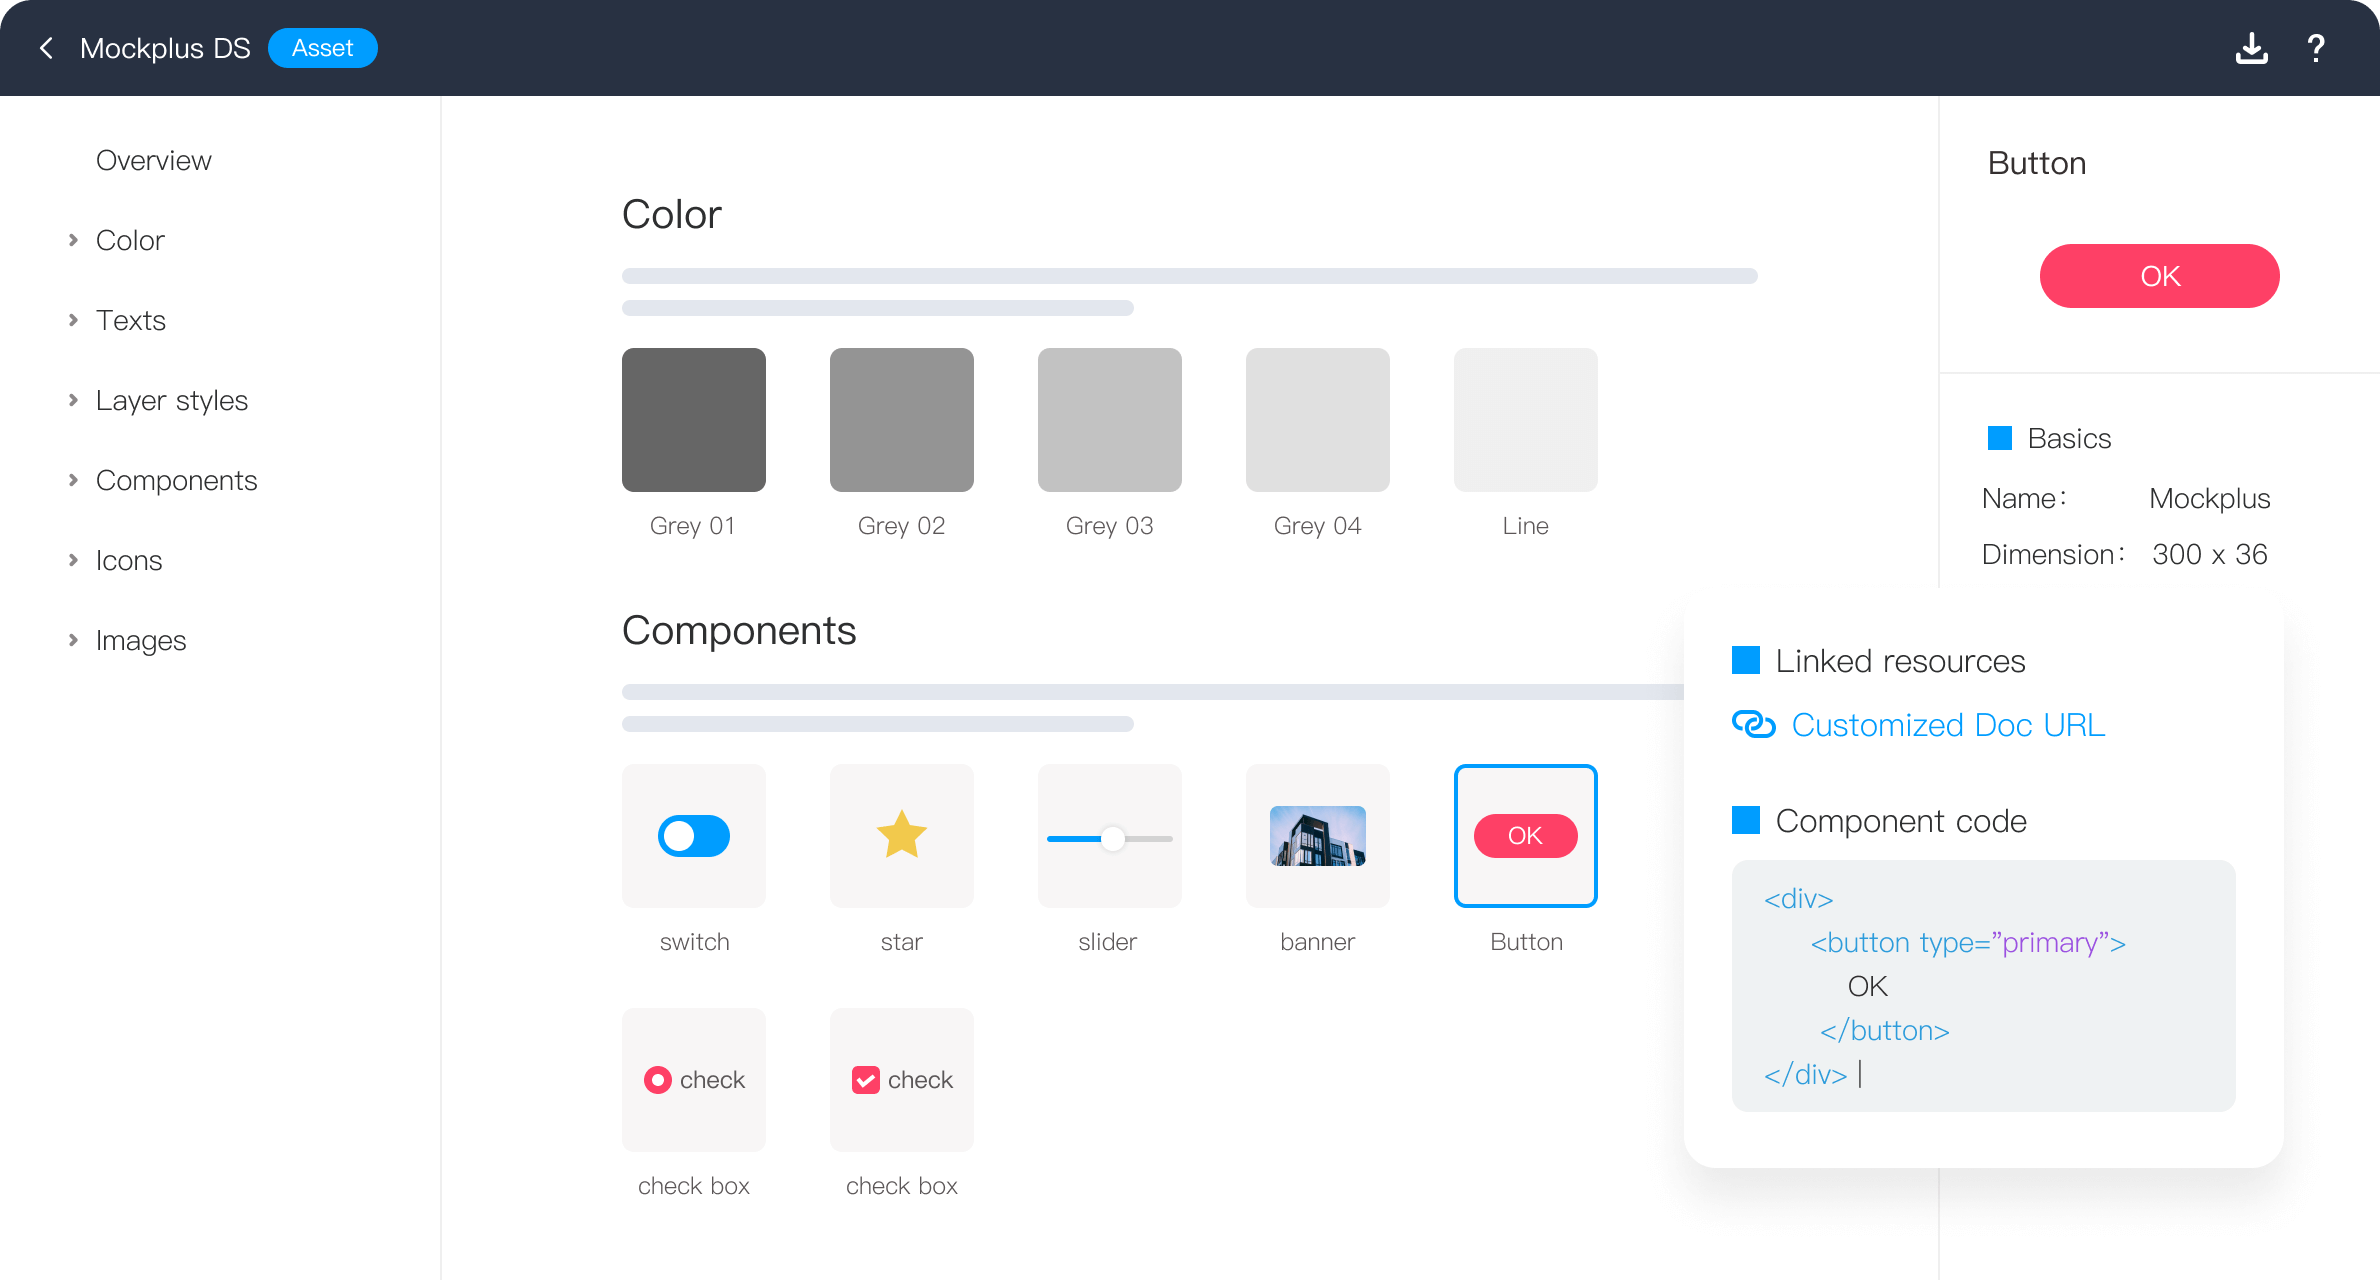Select the red radio check component
Viewport: 2380px width, 1280px height.
(658, 1080)
